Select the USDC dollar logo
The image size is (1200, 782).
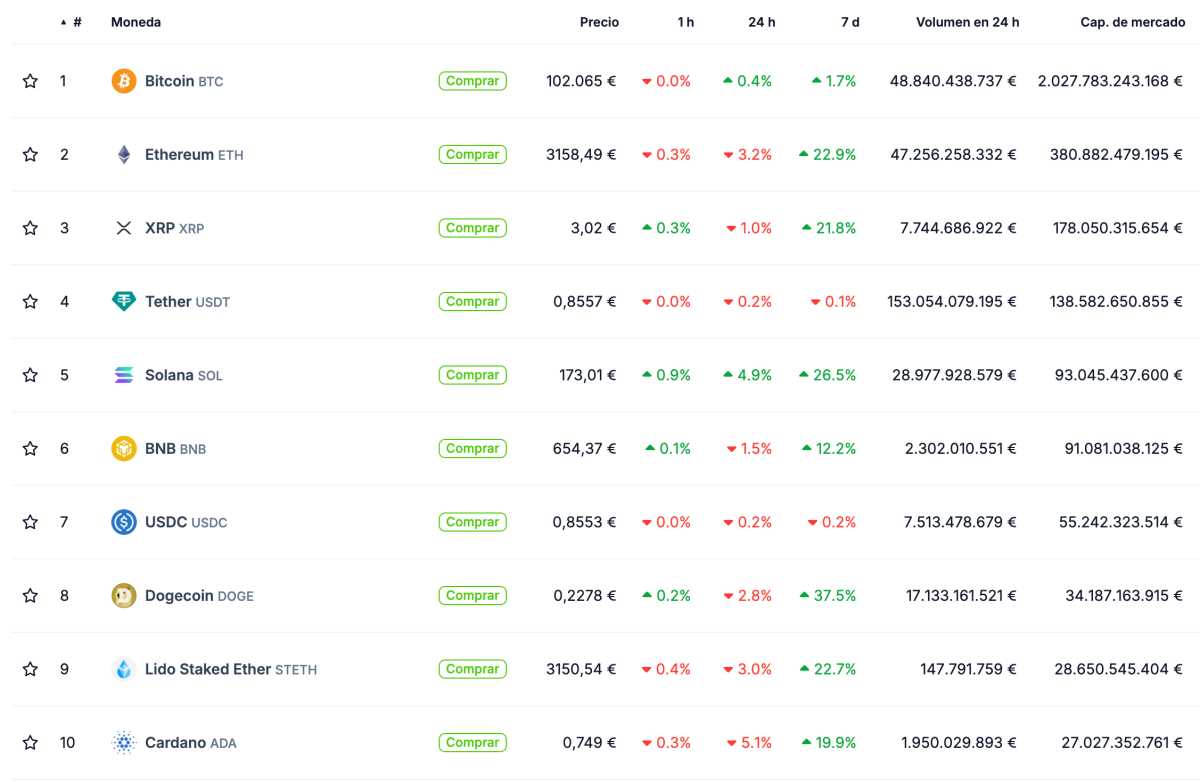tap(122, 522)
